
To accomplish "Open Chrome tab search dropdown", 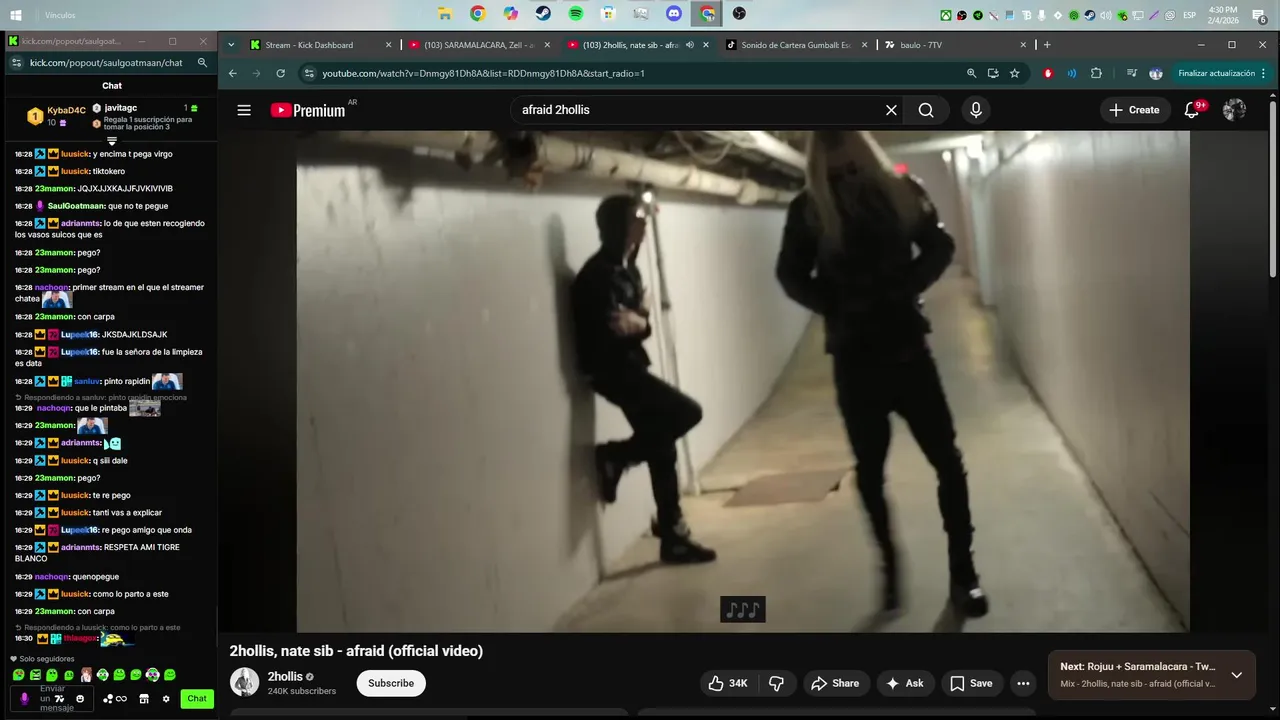I will 232,45.
